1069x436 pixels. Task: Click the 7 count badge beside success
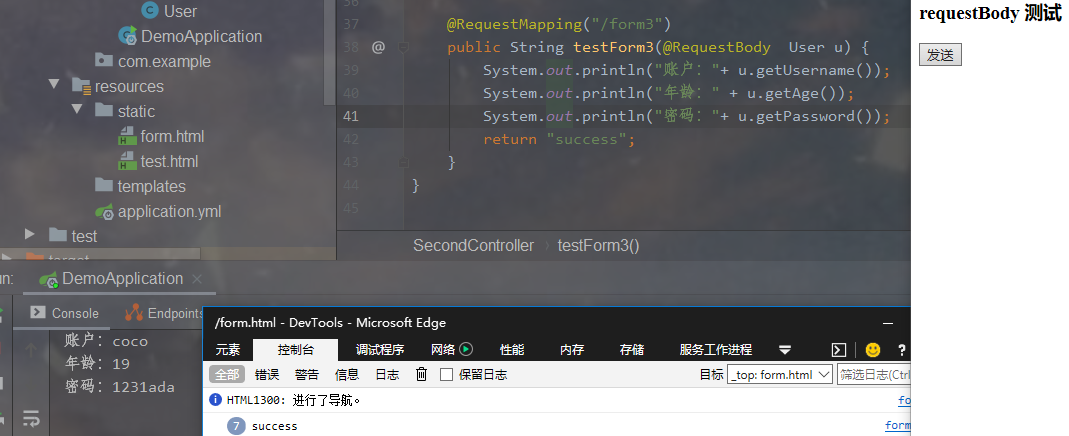236,426
